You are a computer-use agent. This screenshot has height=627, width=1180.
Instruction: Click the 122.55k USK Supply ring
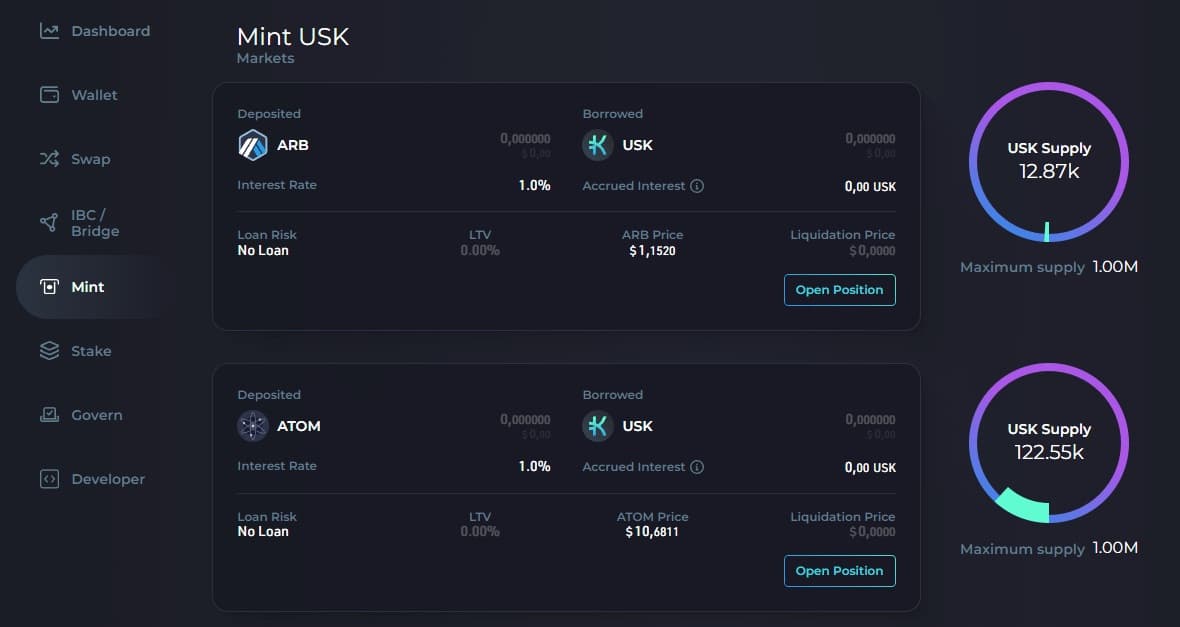click(1049, 443)
